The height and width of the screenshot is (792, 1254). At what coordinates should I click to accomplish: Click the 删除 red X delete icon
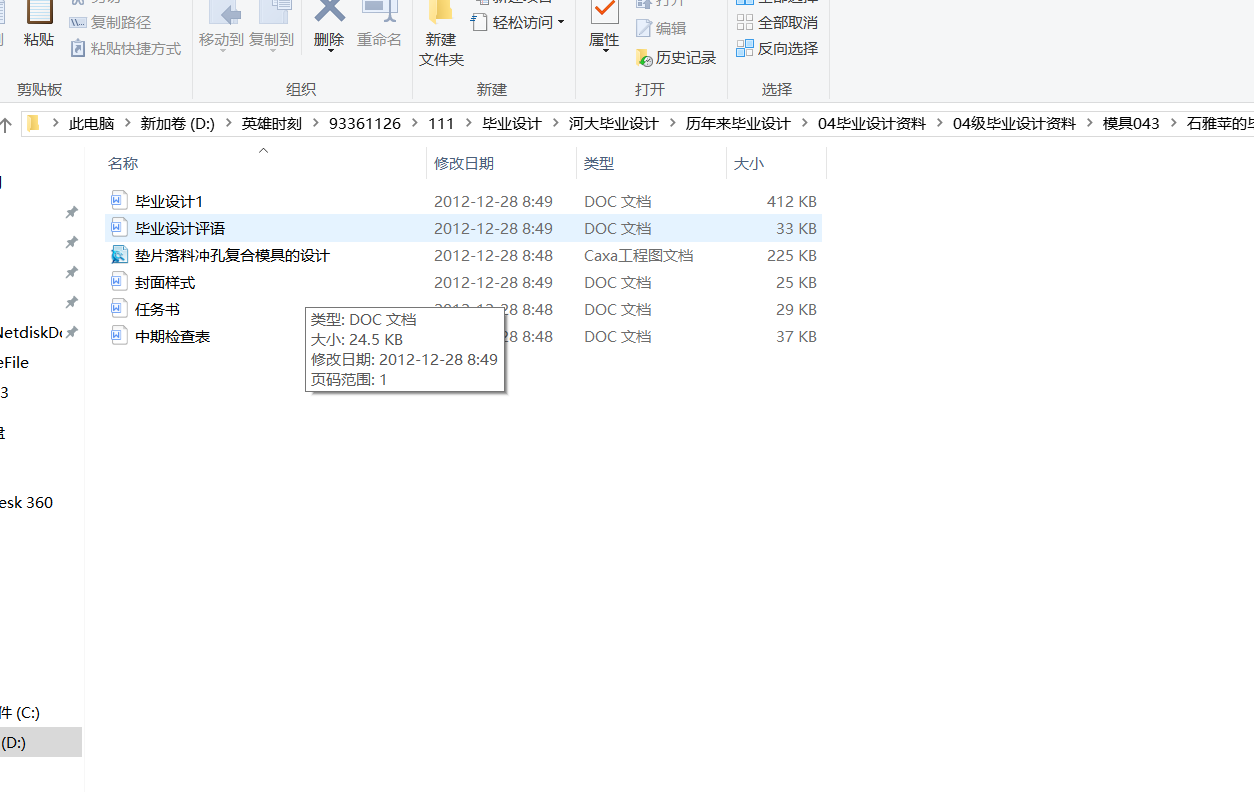point(329,10)
